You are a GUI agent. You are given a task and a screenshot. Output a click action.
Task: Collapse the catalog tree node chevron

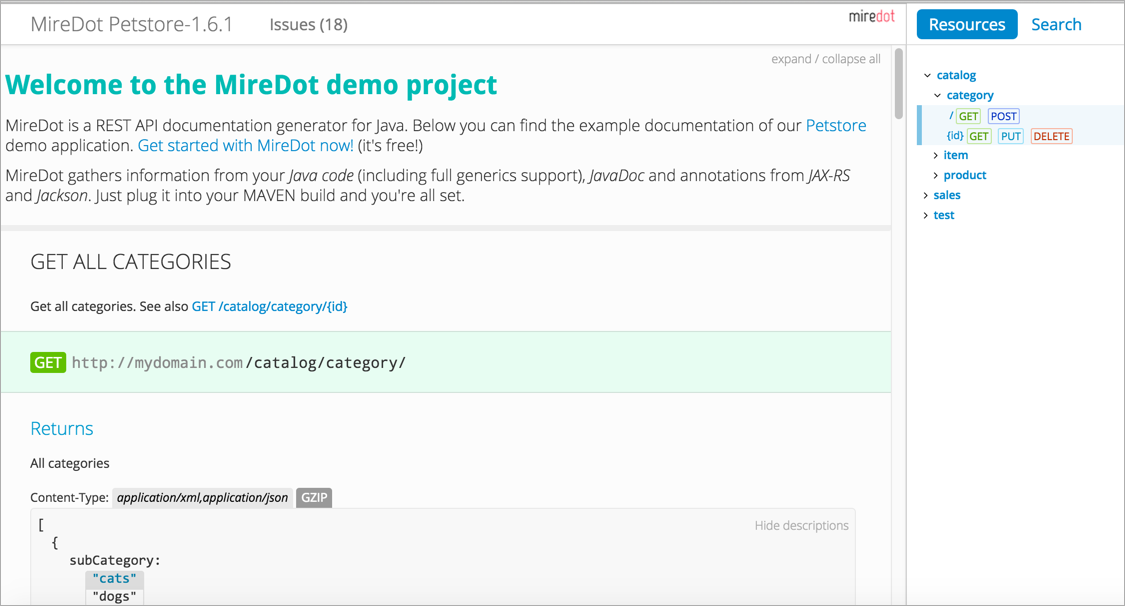[927, 75]
